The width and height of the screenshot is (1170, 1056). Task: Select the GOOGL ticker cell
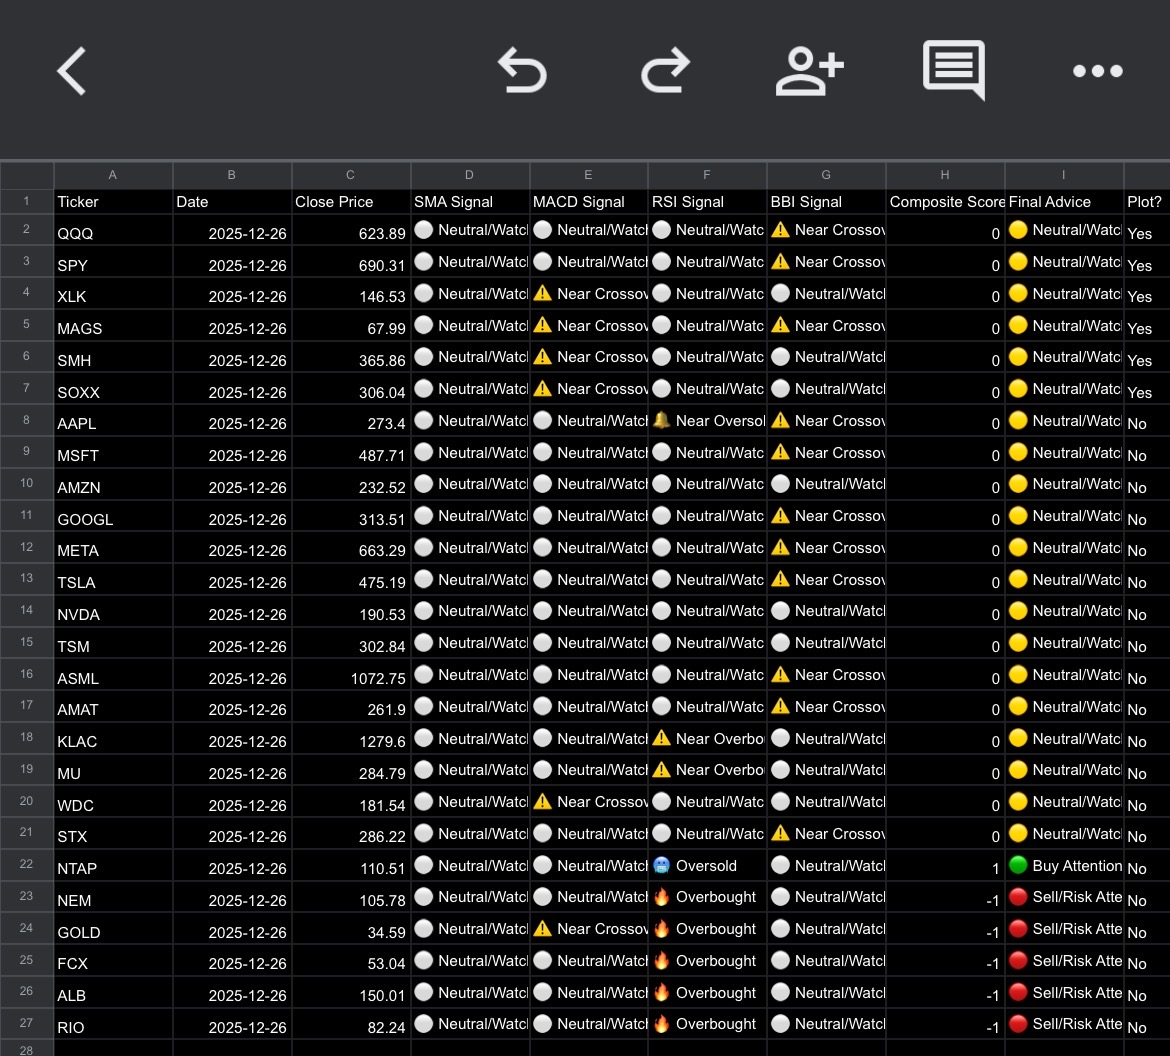click(113, 516)
